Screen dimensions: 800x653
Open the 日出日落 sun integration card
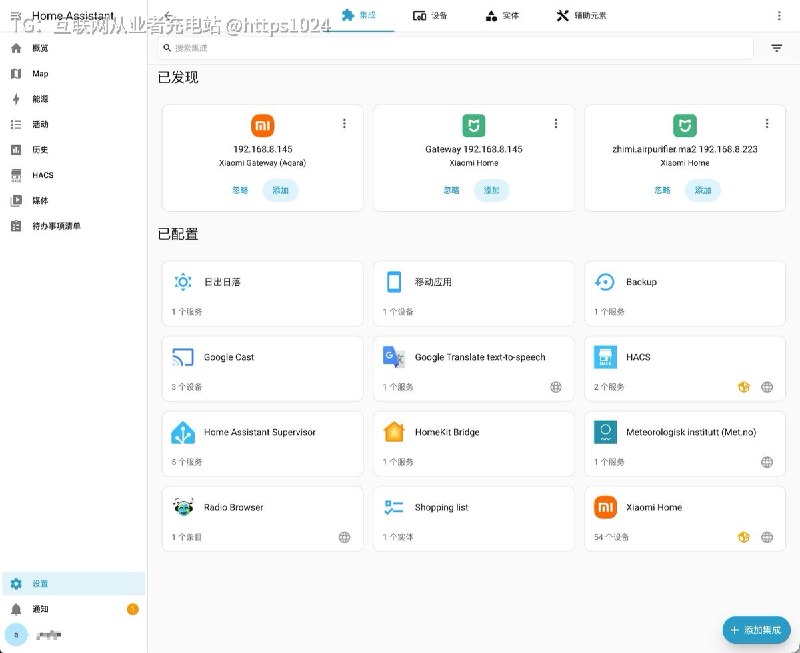263,294
